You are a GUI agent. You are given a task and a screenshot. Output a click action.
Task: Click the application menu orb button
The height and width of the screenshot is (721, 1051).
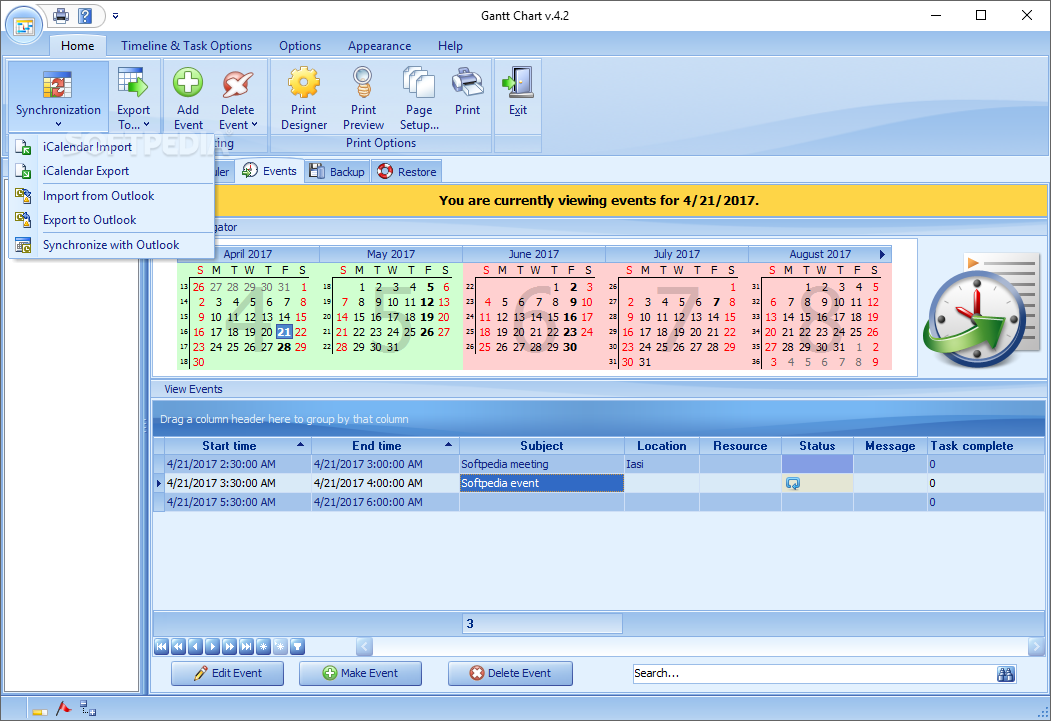tap(25, 25)
